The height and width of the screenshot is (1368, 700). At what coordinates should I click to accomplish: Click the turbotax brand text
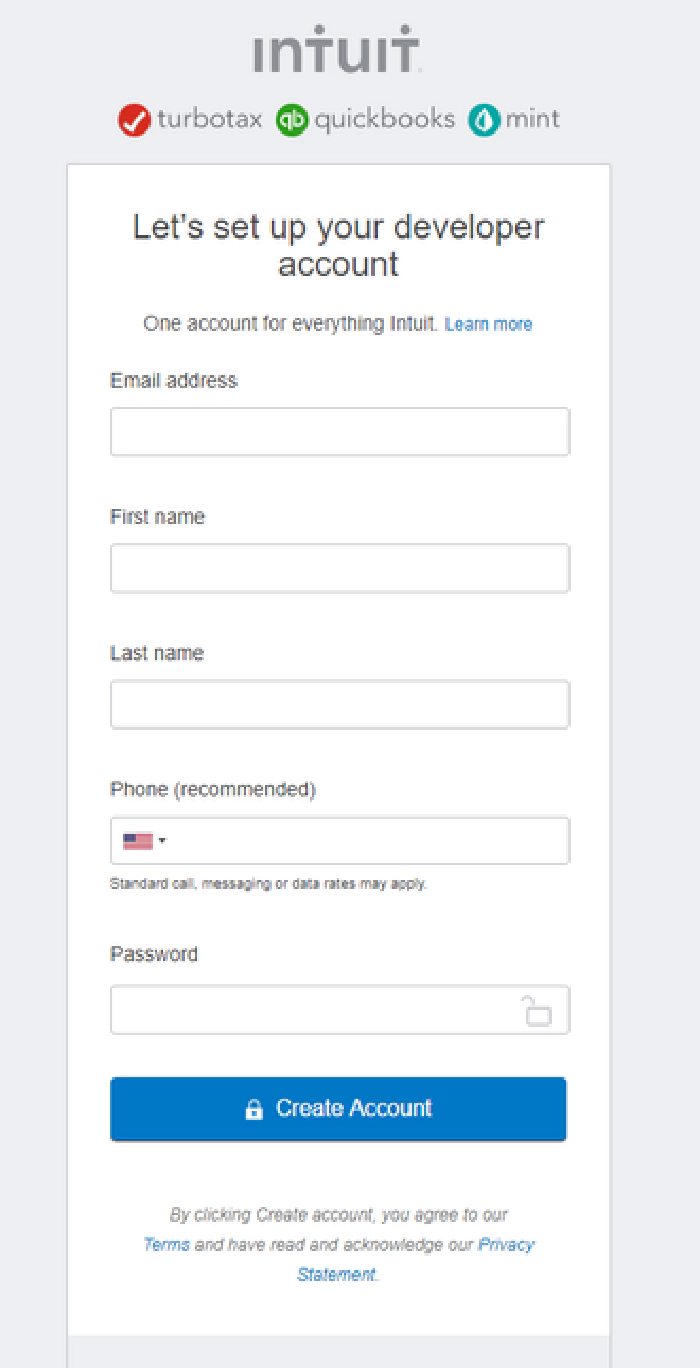209,120
